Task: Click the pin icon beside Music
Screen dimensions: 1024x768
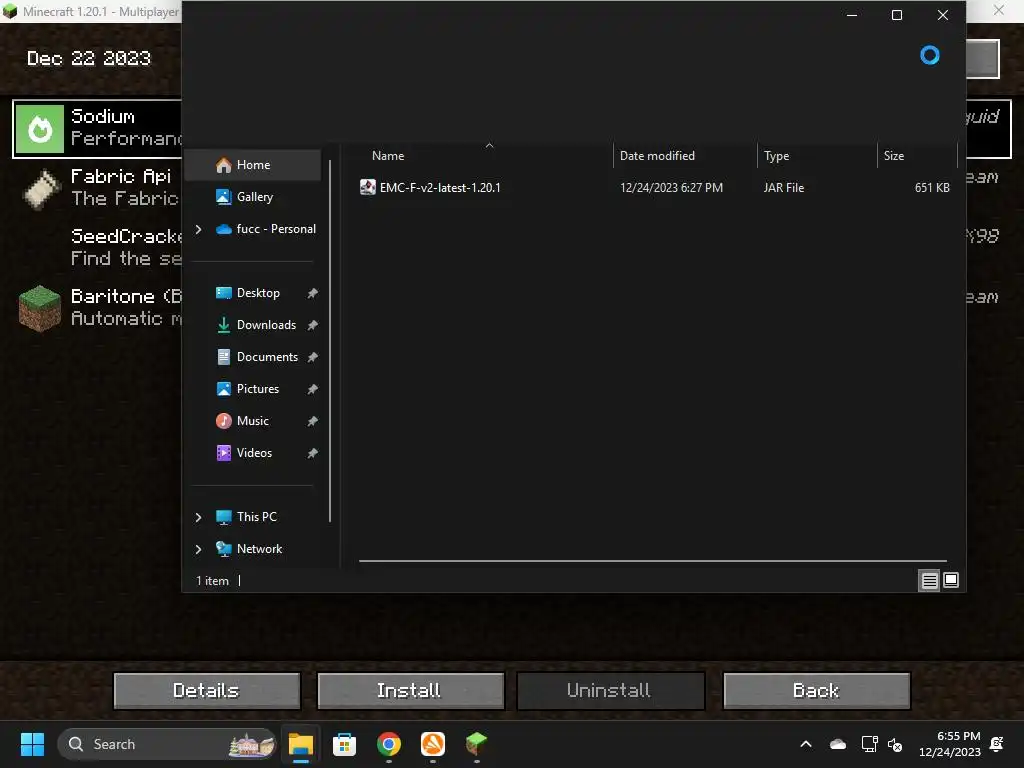Action: (x=313, y=421)
